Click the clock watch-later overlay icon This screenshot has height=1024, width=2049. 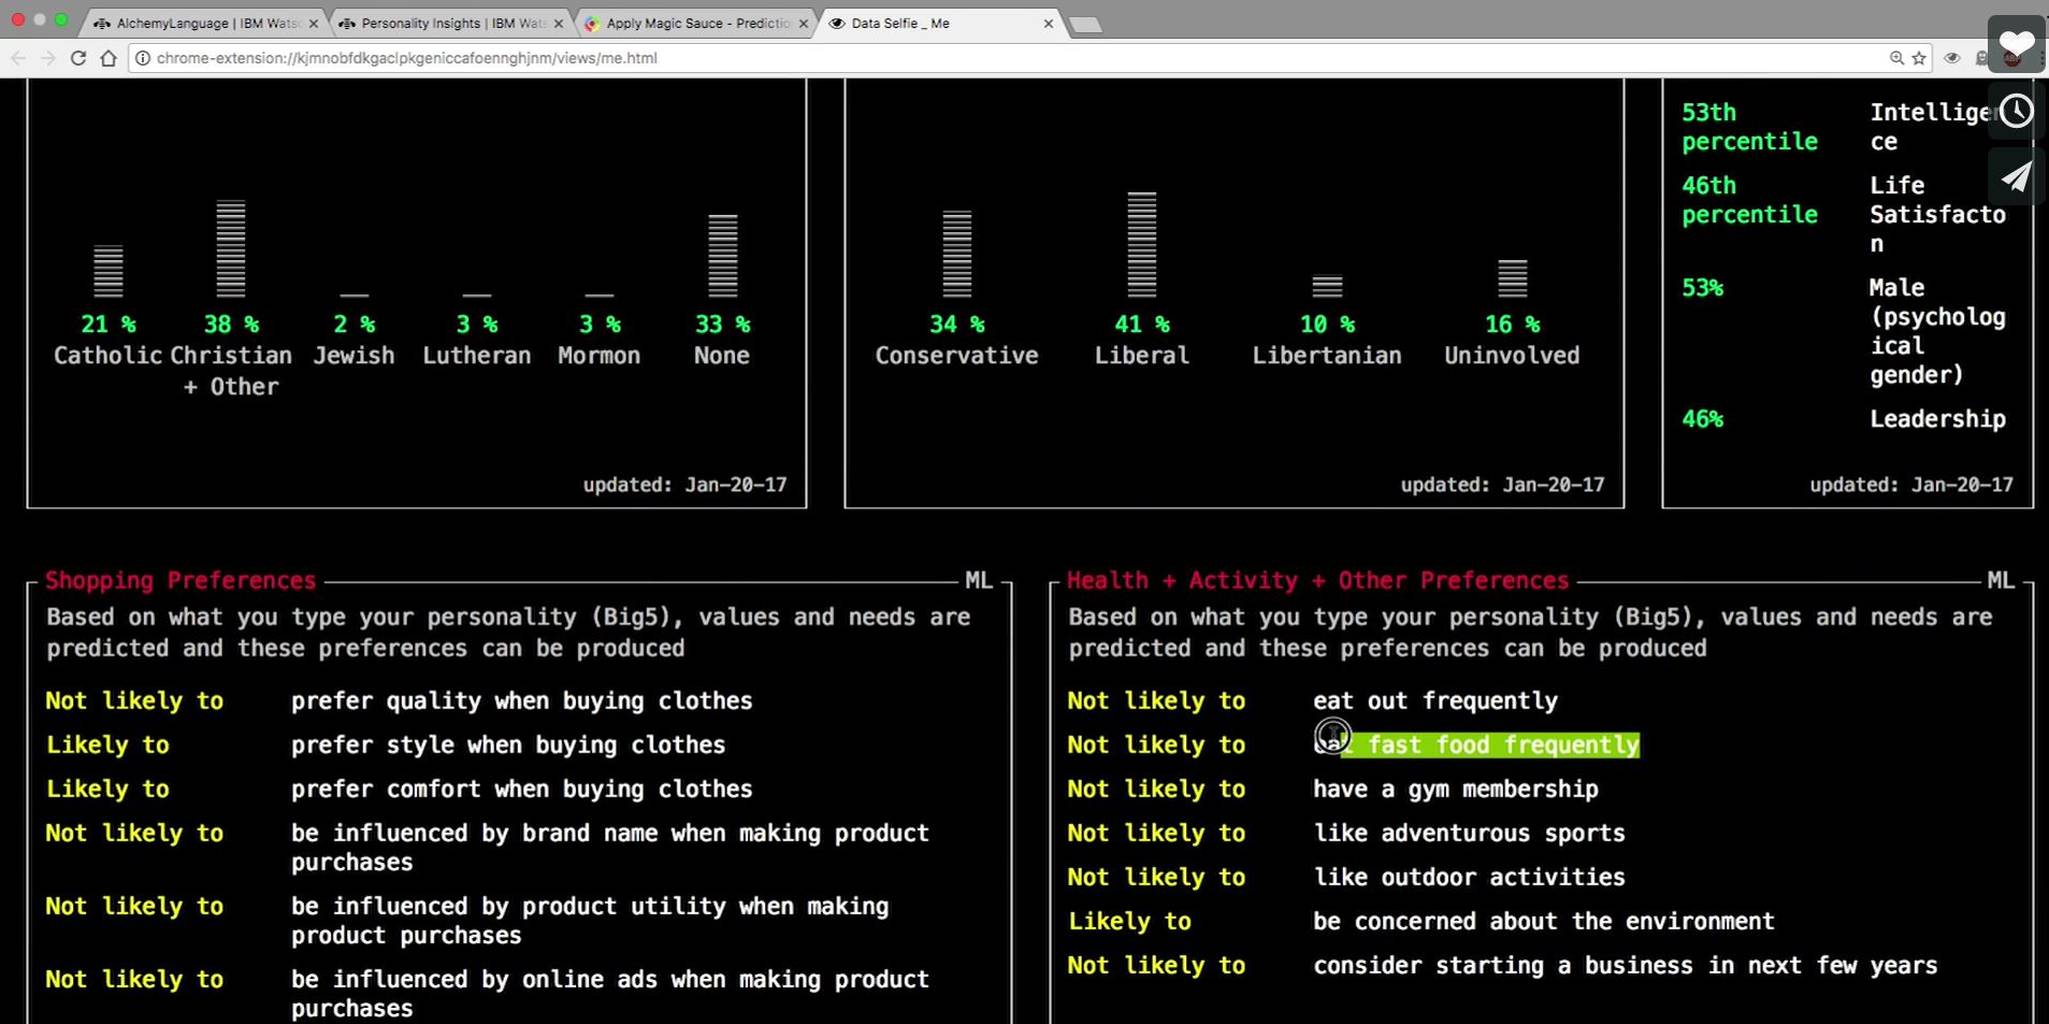[x=2016, y=111]
